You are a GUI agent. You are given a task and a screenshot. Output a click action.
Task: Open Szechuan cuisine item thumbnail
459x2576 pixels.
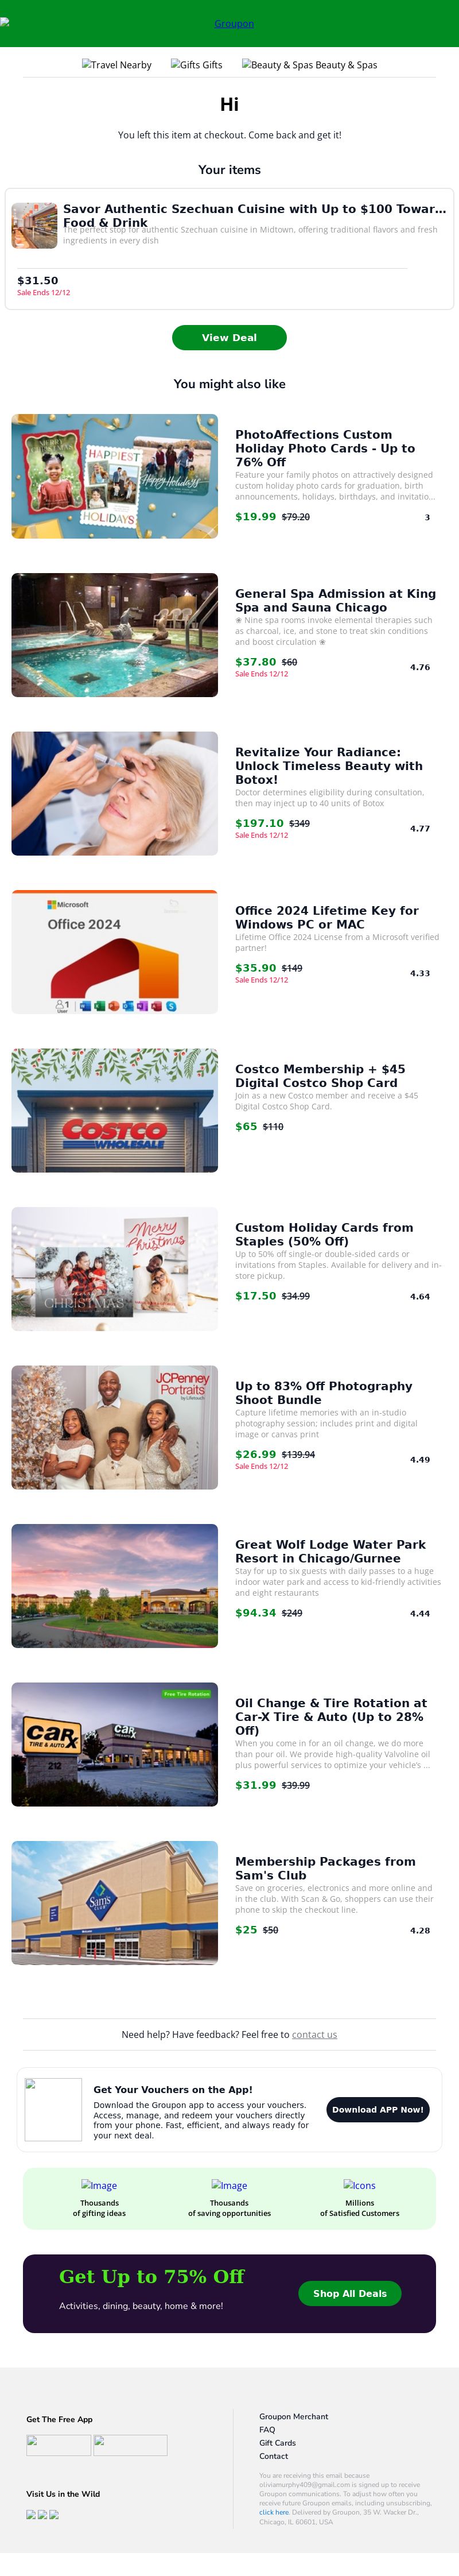(34, 225)
